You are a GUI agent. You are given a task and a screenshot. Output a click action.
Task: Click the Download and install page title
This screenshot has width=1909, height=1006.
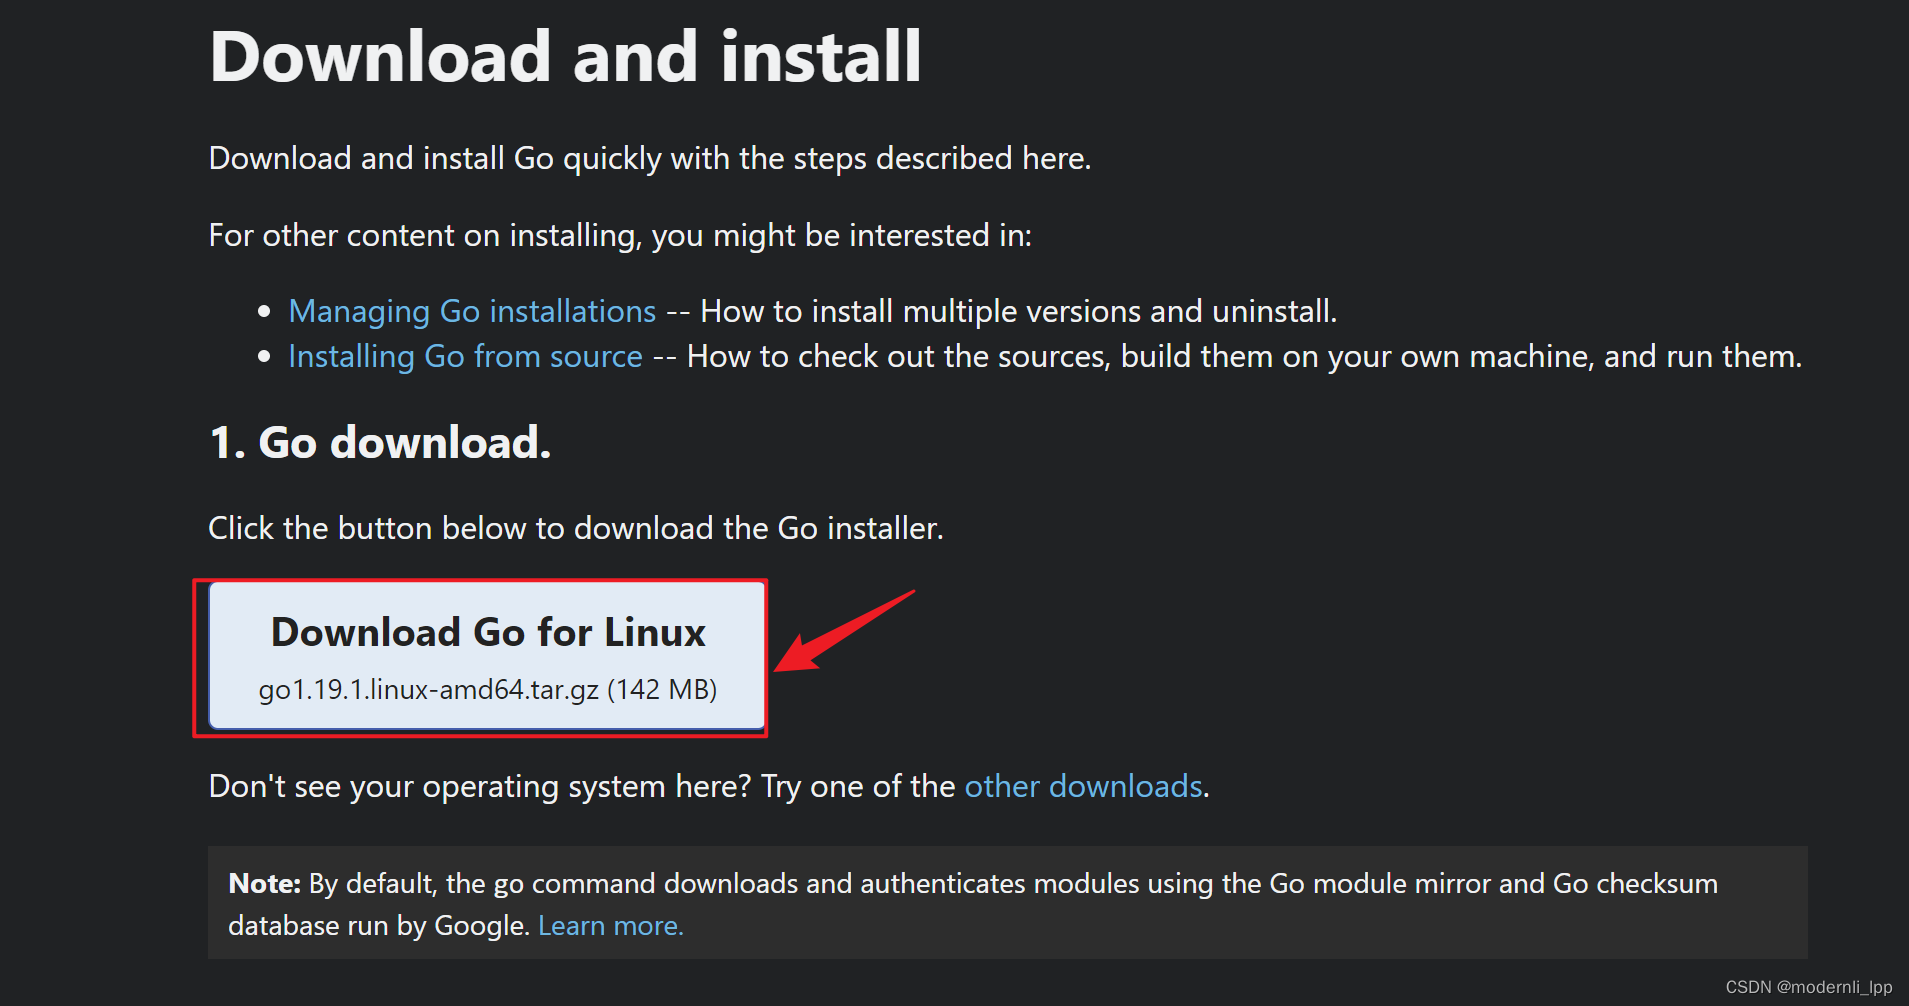click(x=564, y=57)
